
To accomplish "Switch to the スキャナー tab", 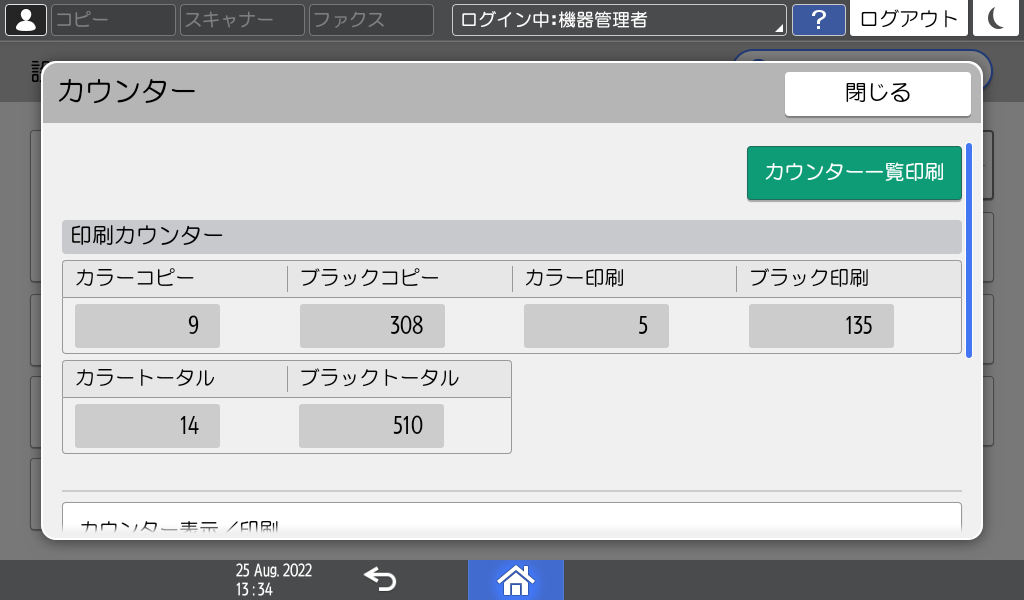I will 240,18.
